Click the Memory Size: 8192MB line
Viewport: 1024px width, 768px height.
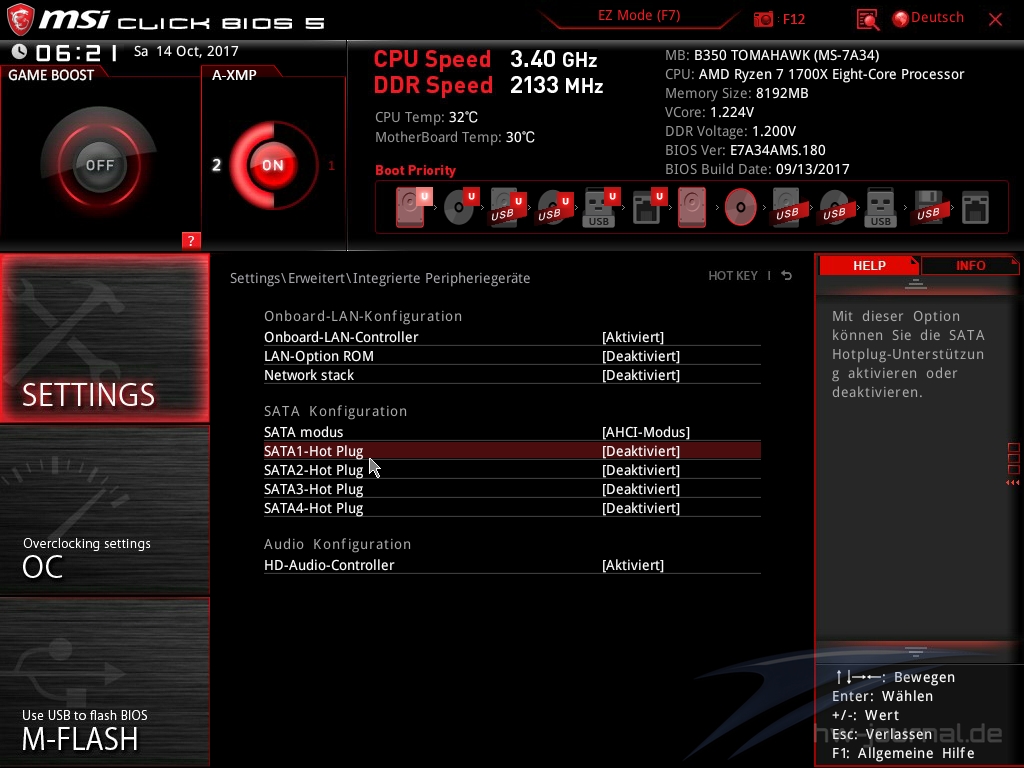(737, 93)
